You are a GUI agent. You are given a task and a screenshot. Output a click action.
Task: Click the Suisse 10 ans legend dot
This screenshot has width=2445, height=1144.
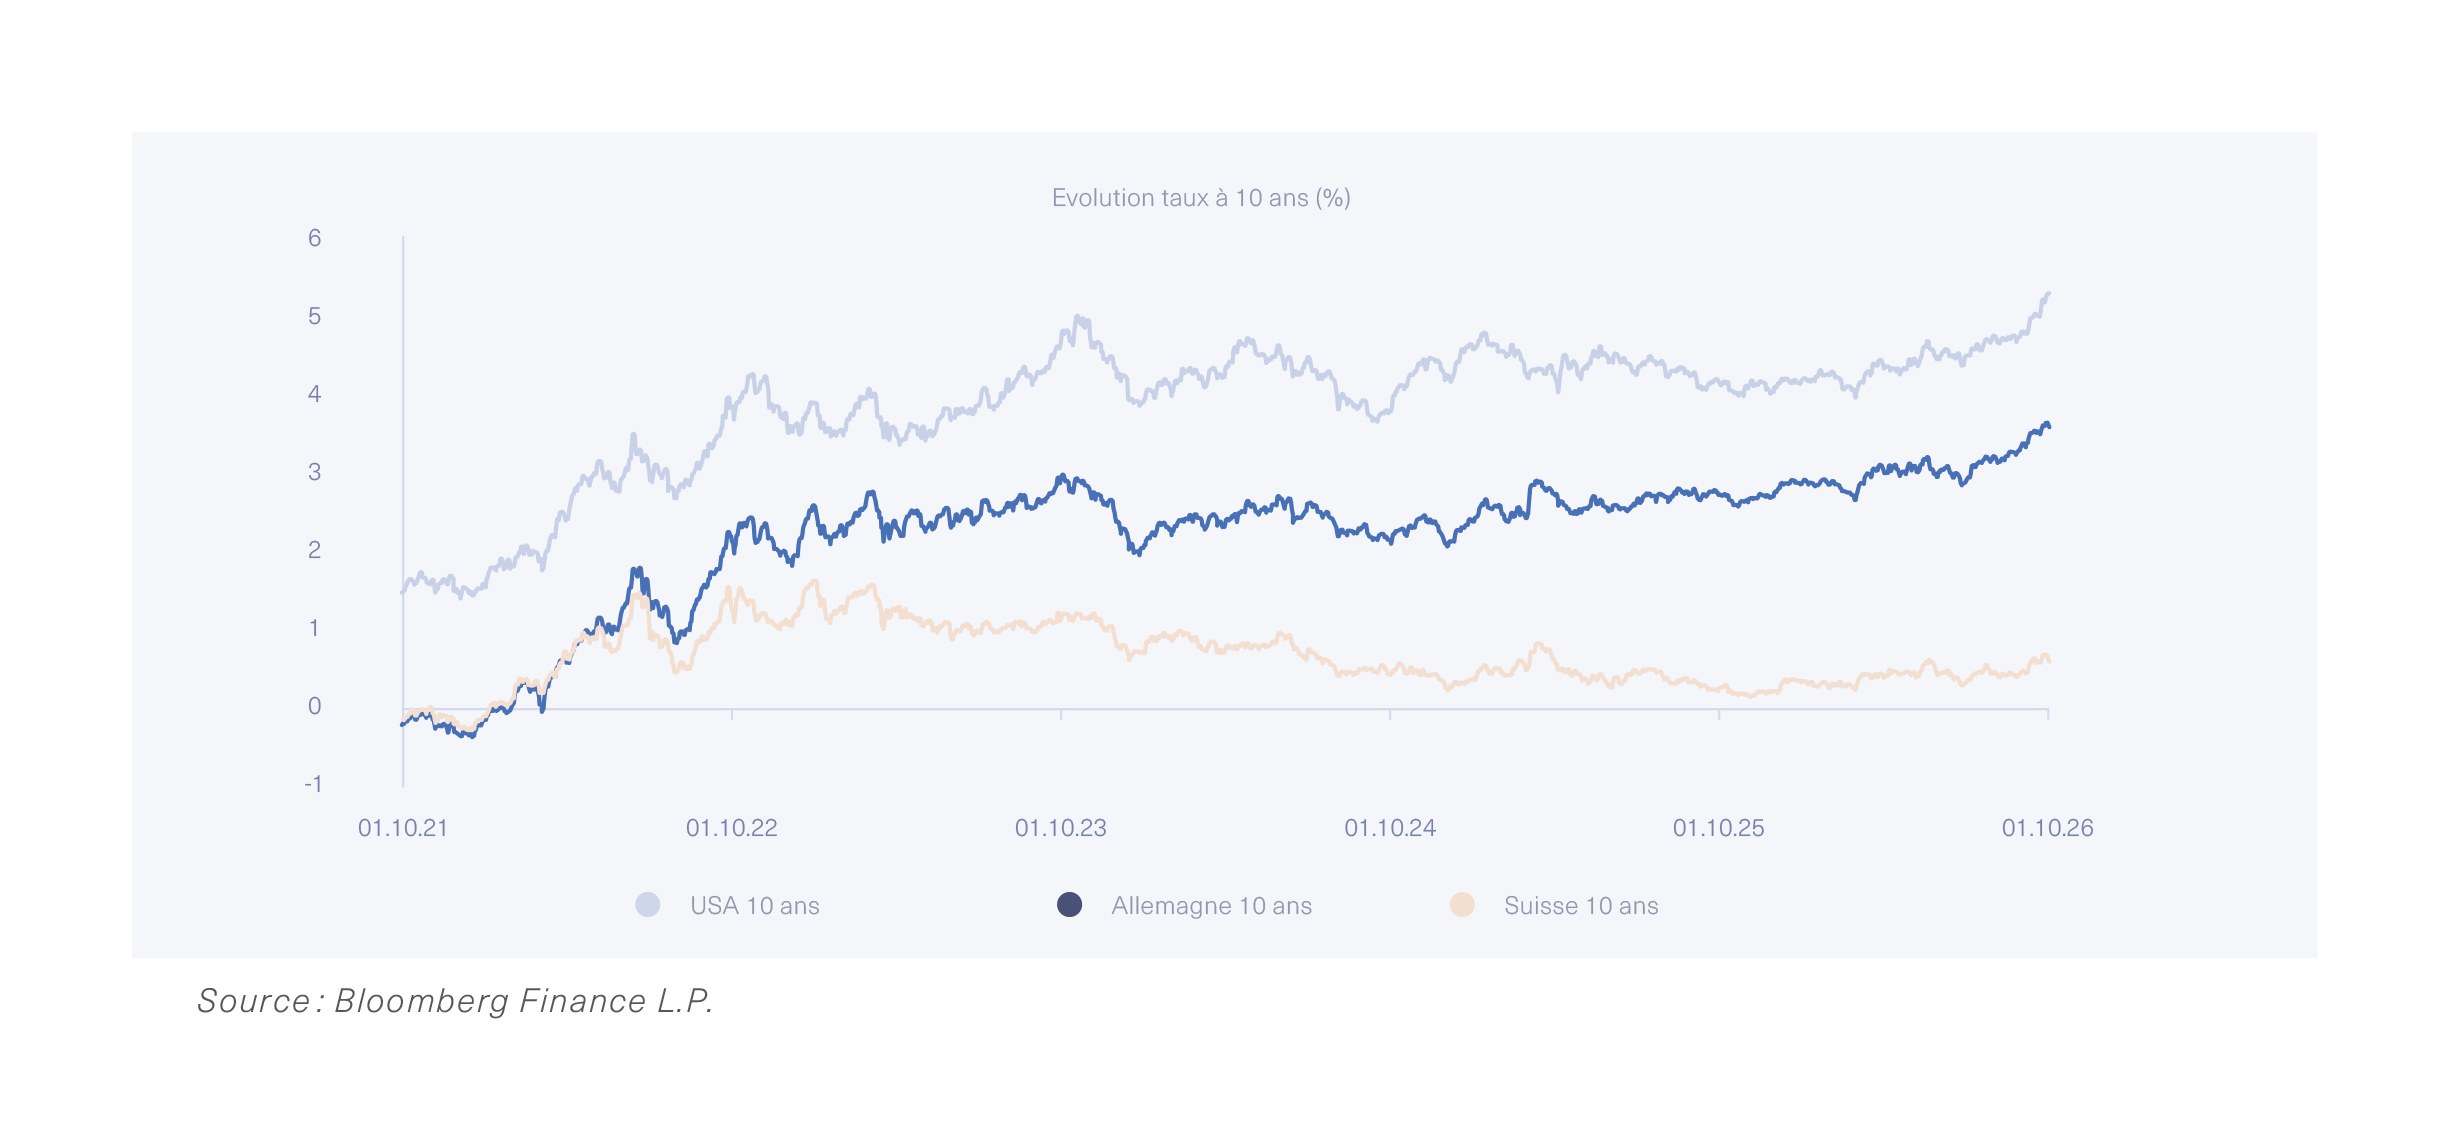(x=1462, y=905)
